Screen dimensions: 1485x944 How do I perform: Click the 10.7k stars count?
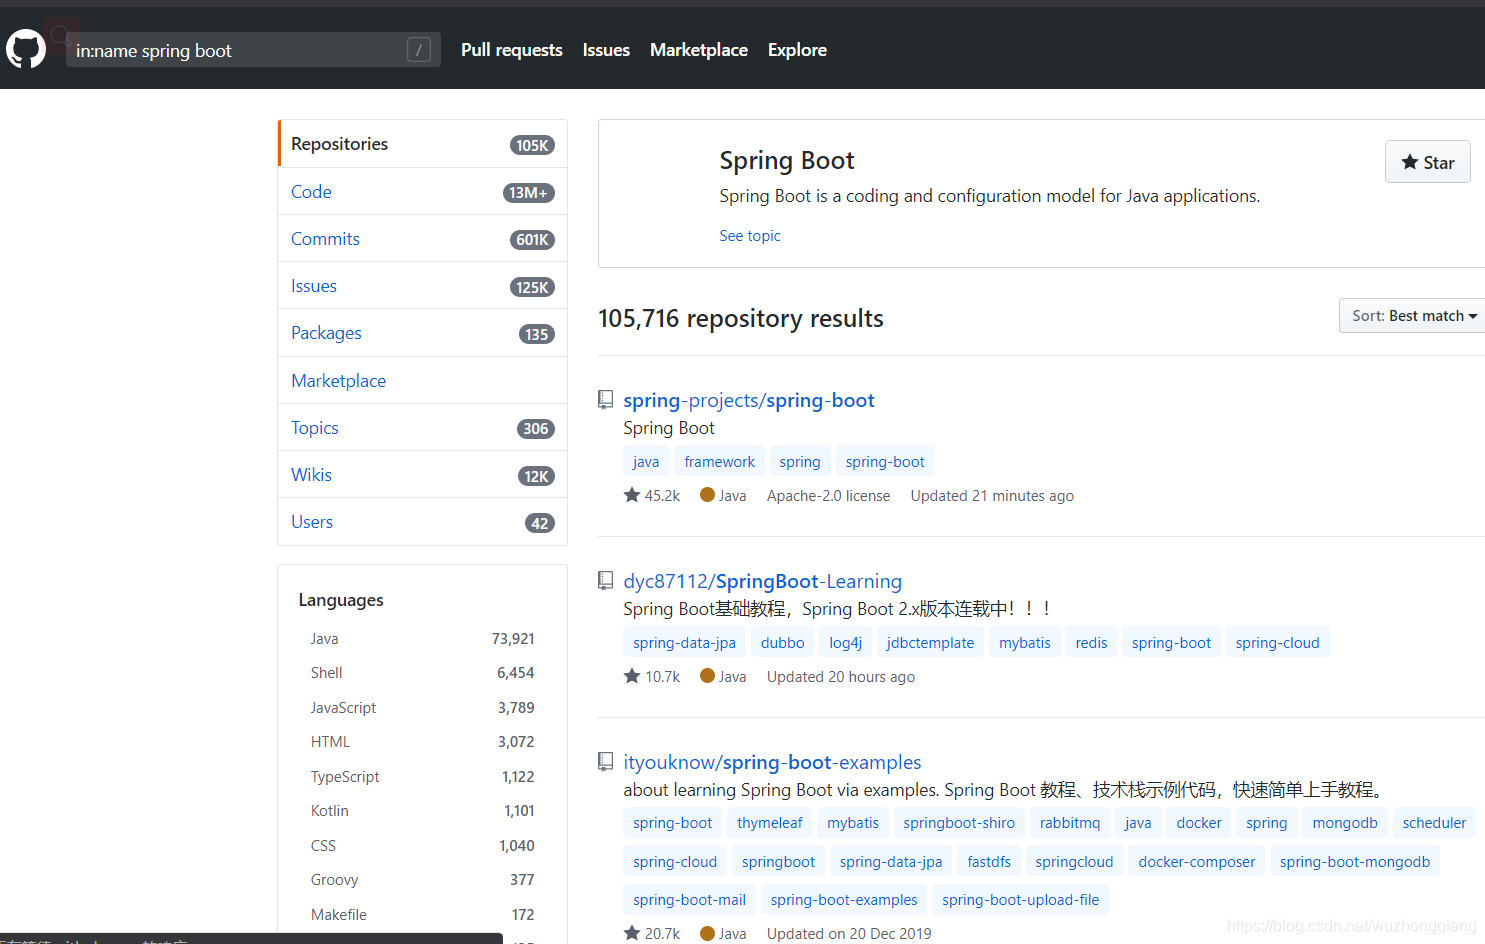coord(652,676)
